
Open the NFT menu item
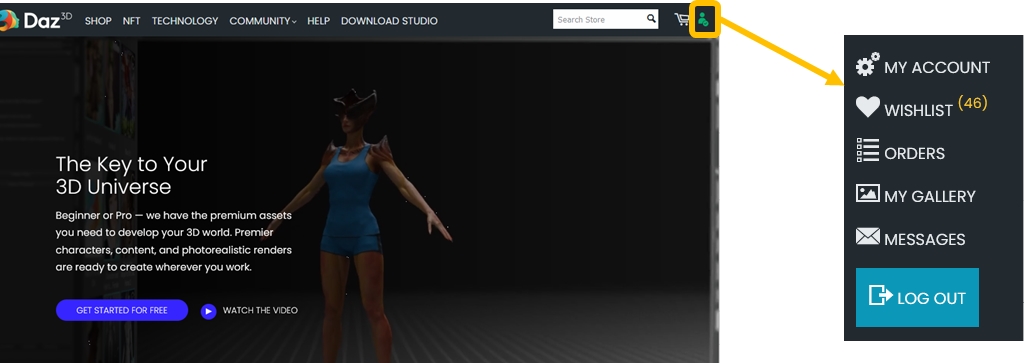click(x=131, y=21)
